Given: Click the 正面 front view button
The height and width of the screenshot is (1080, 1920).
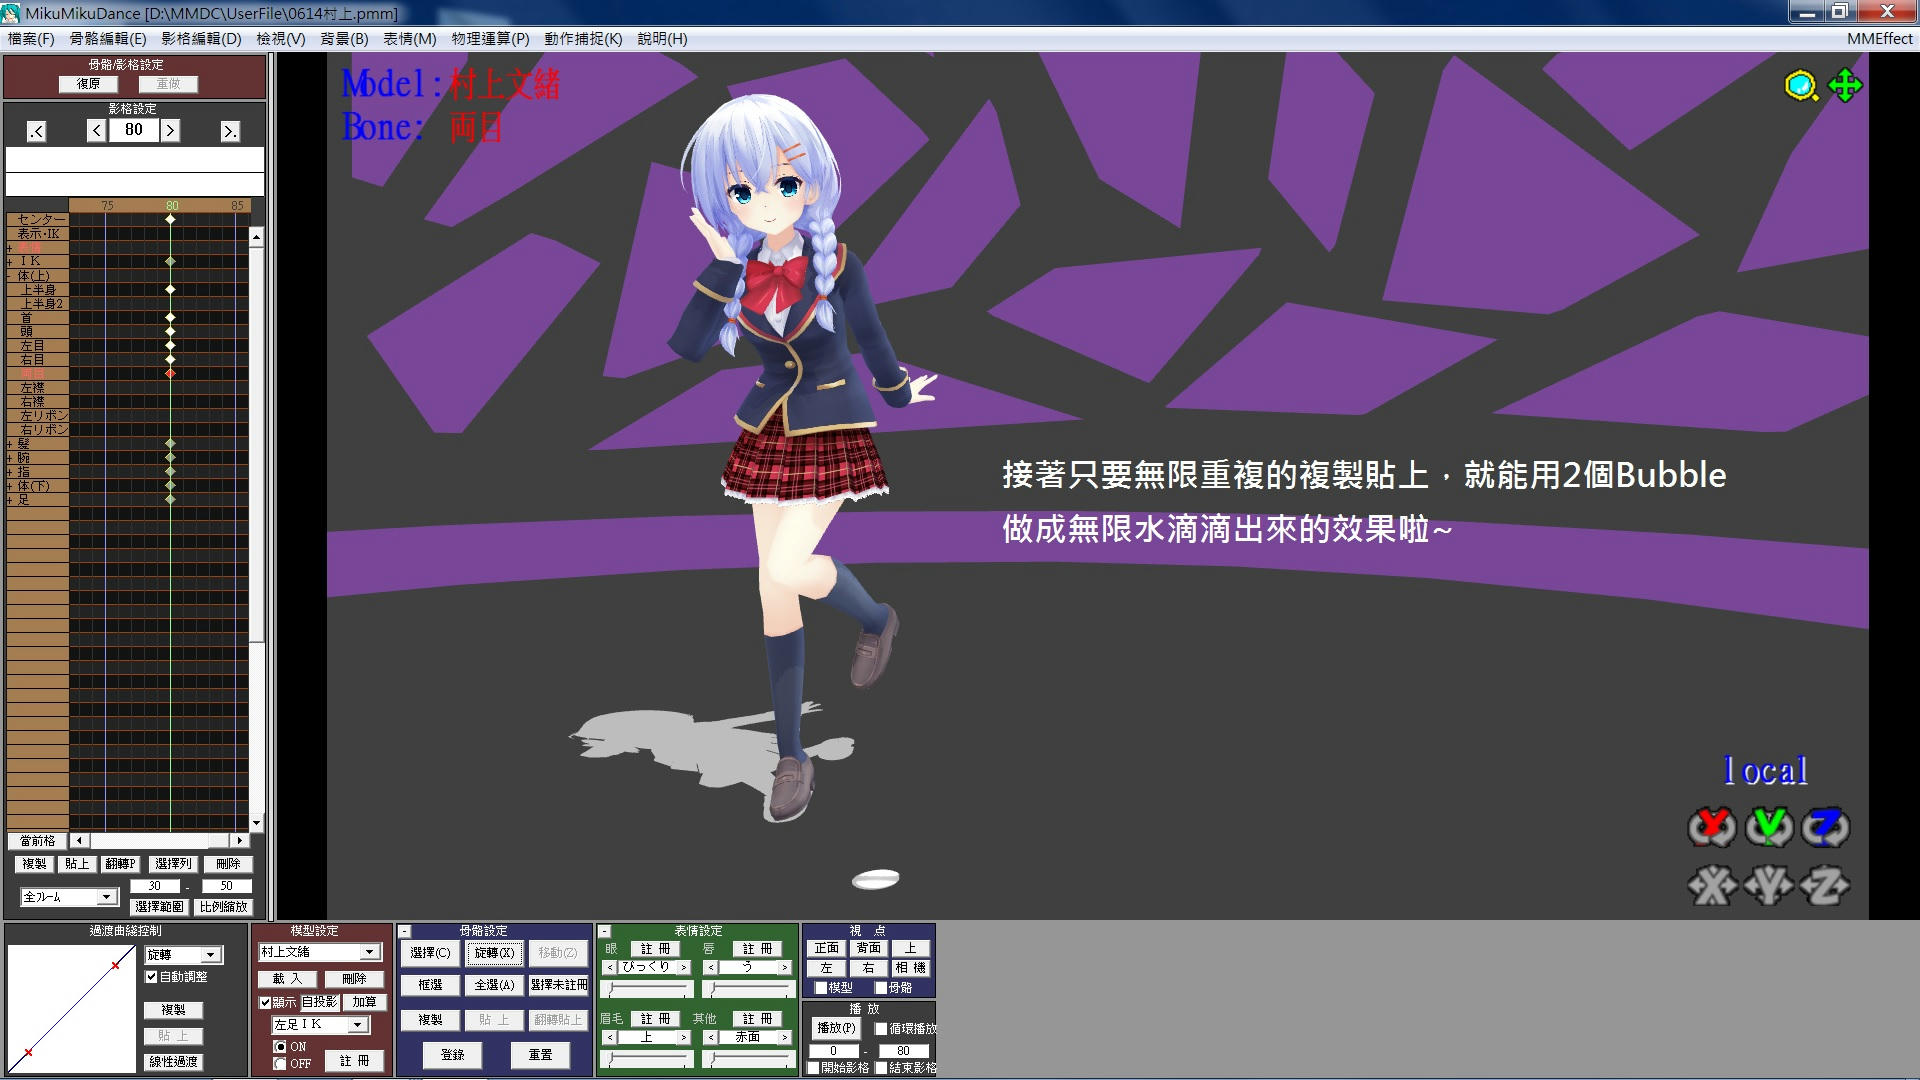Looking at the screenshot, I should tap(827, 948).
